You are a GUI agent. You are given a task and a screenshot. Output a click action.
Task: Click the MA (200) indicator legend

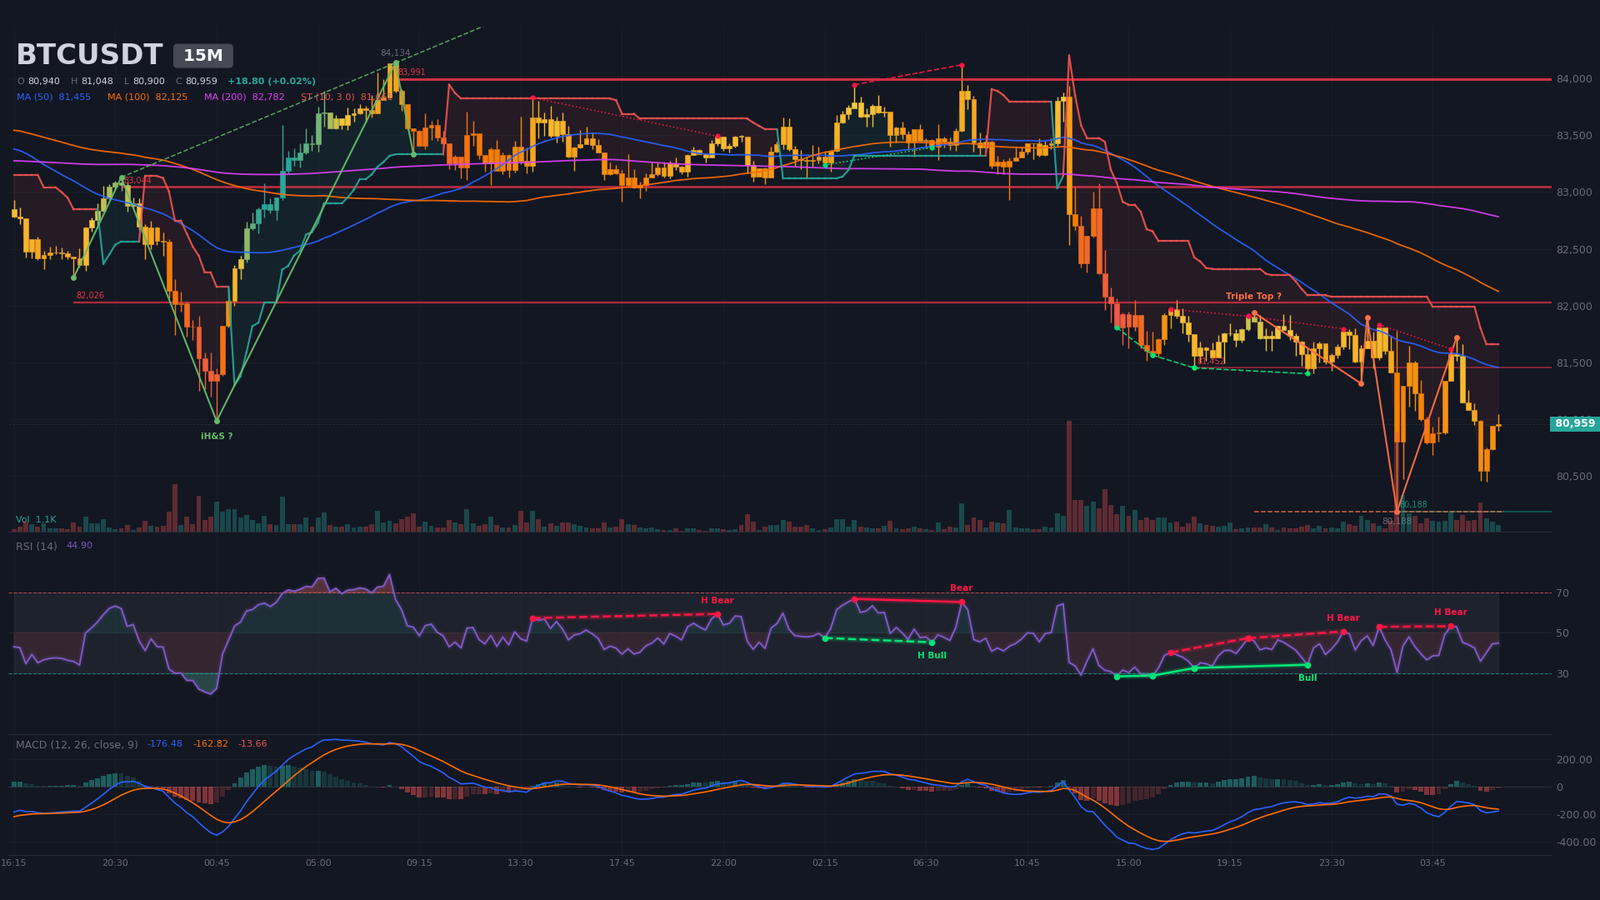coord(244,97)
